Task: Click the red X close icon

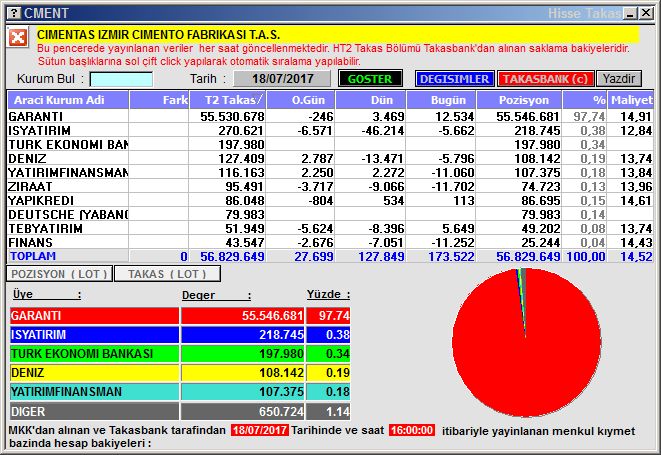Action: pos(18,38)
